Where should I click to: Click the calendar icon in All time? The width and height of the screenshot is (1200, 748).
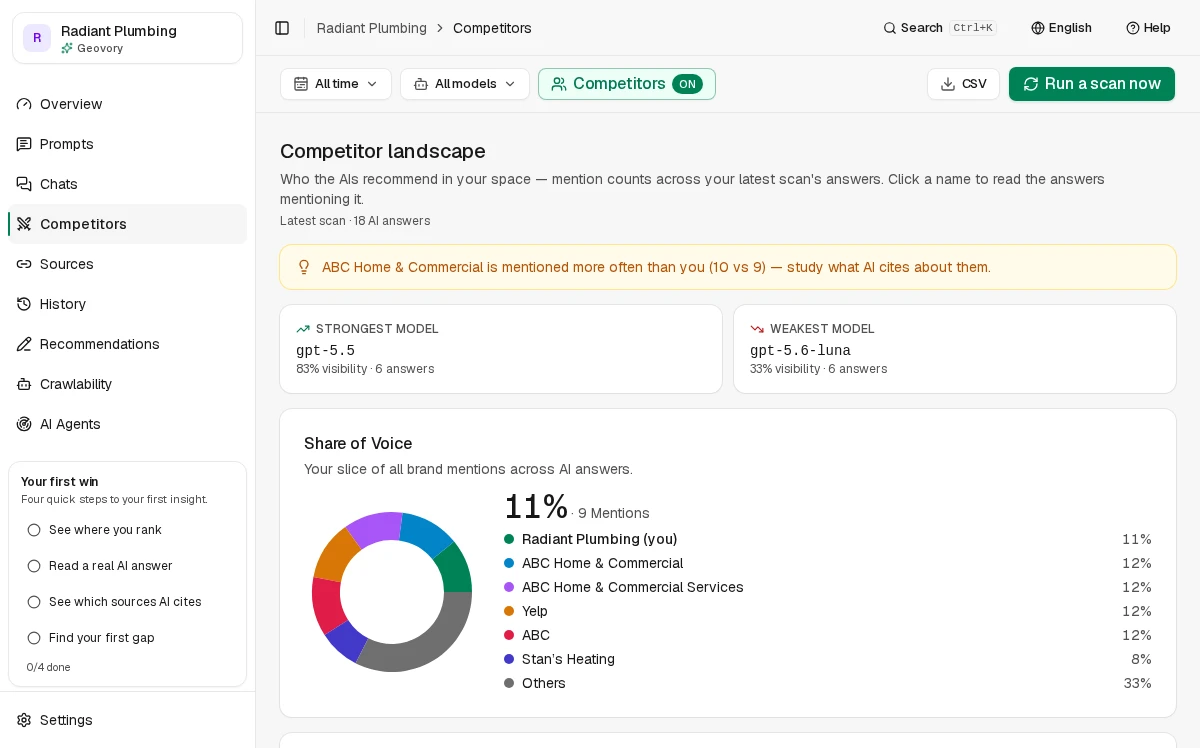coord(301,84)
